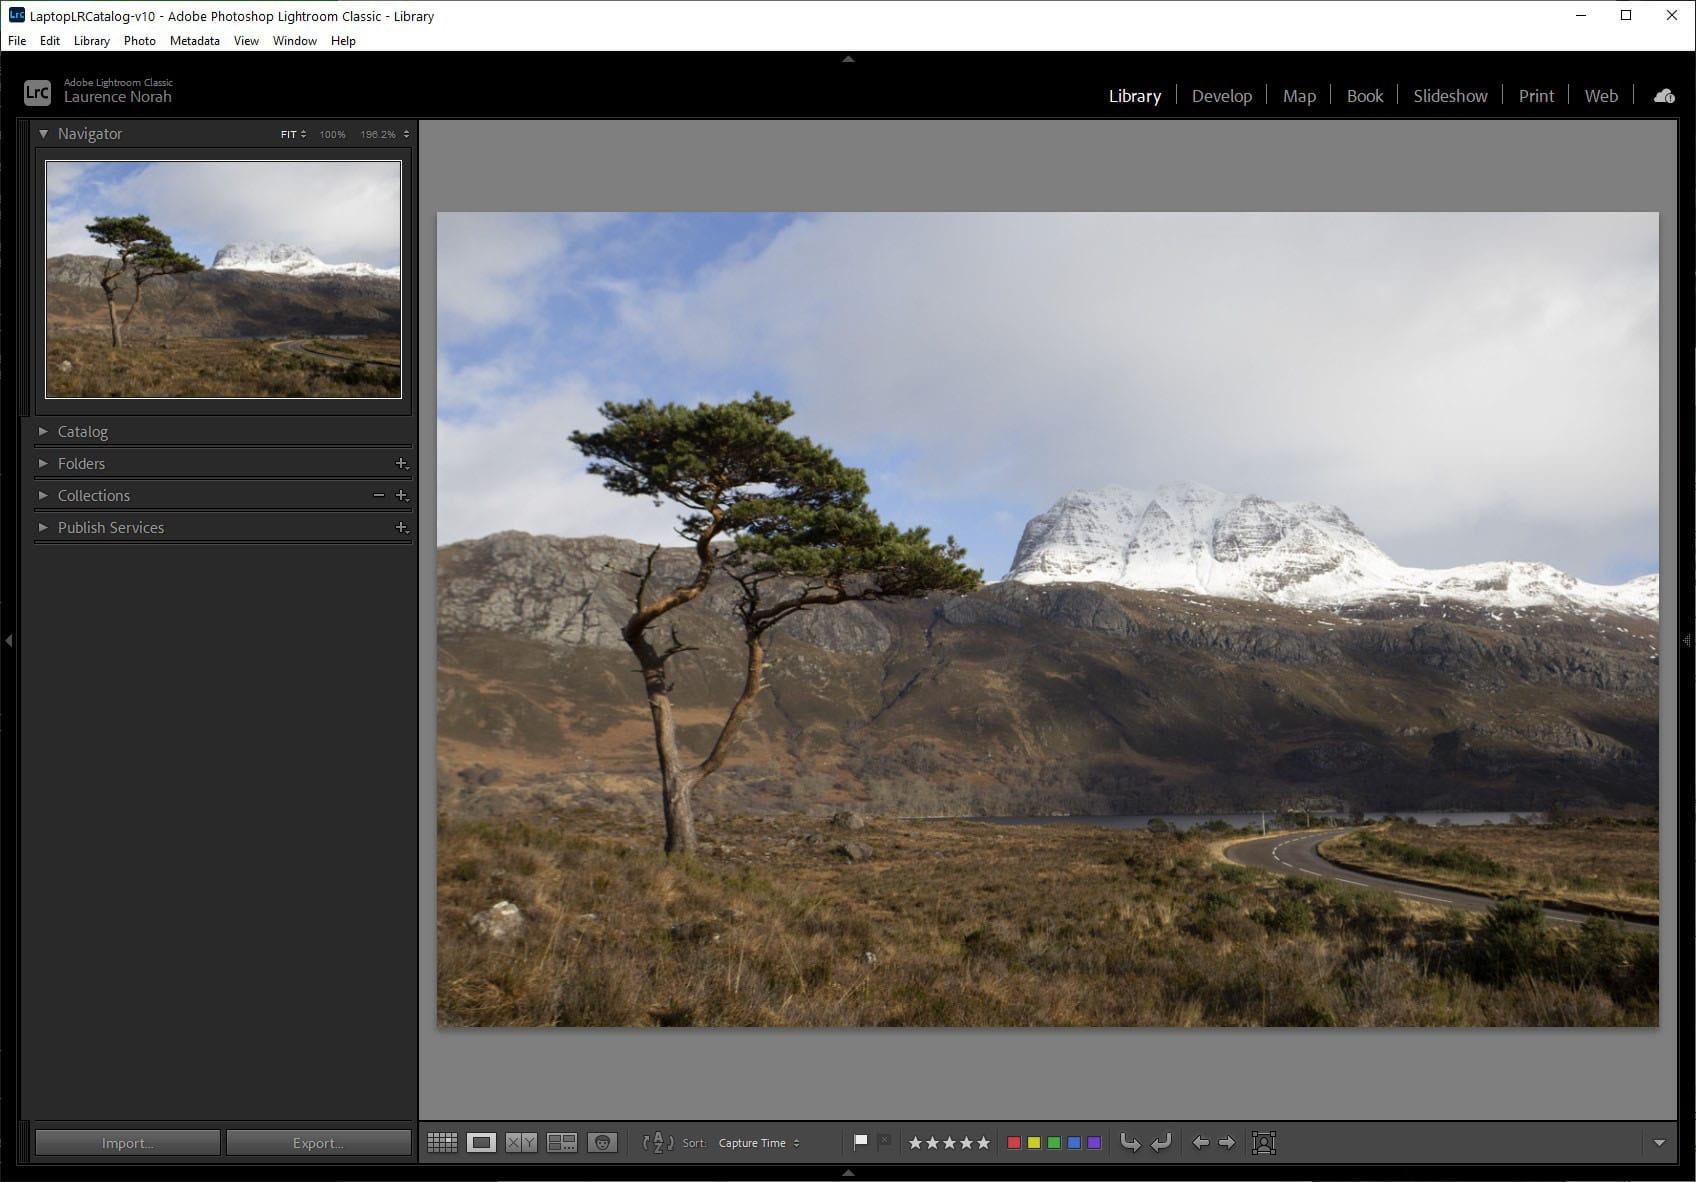This screenshot has height=1182, width=1696.
Task: Click the Navigator preview thumbnail
Action: point(222,278)
